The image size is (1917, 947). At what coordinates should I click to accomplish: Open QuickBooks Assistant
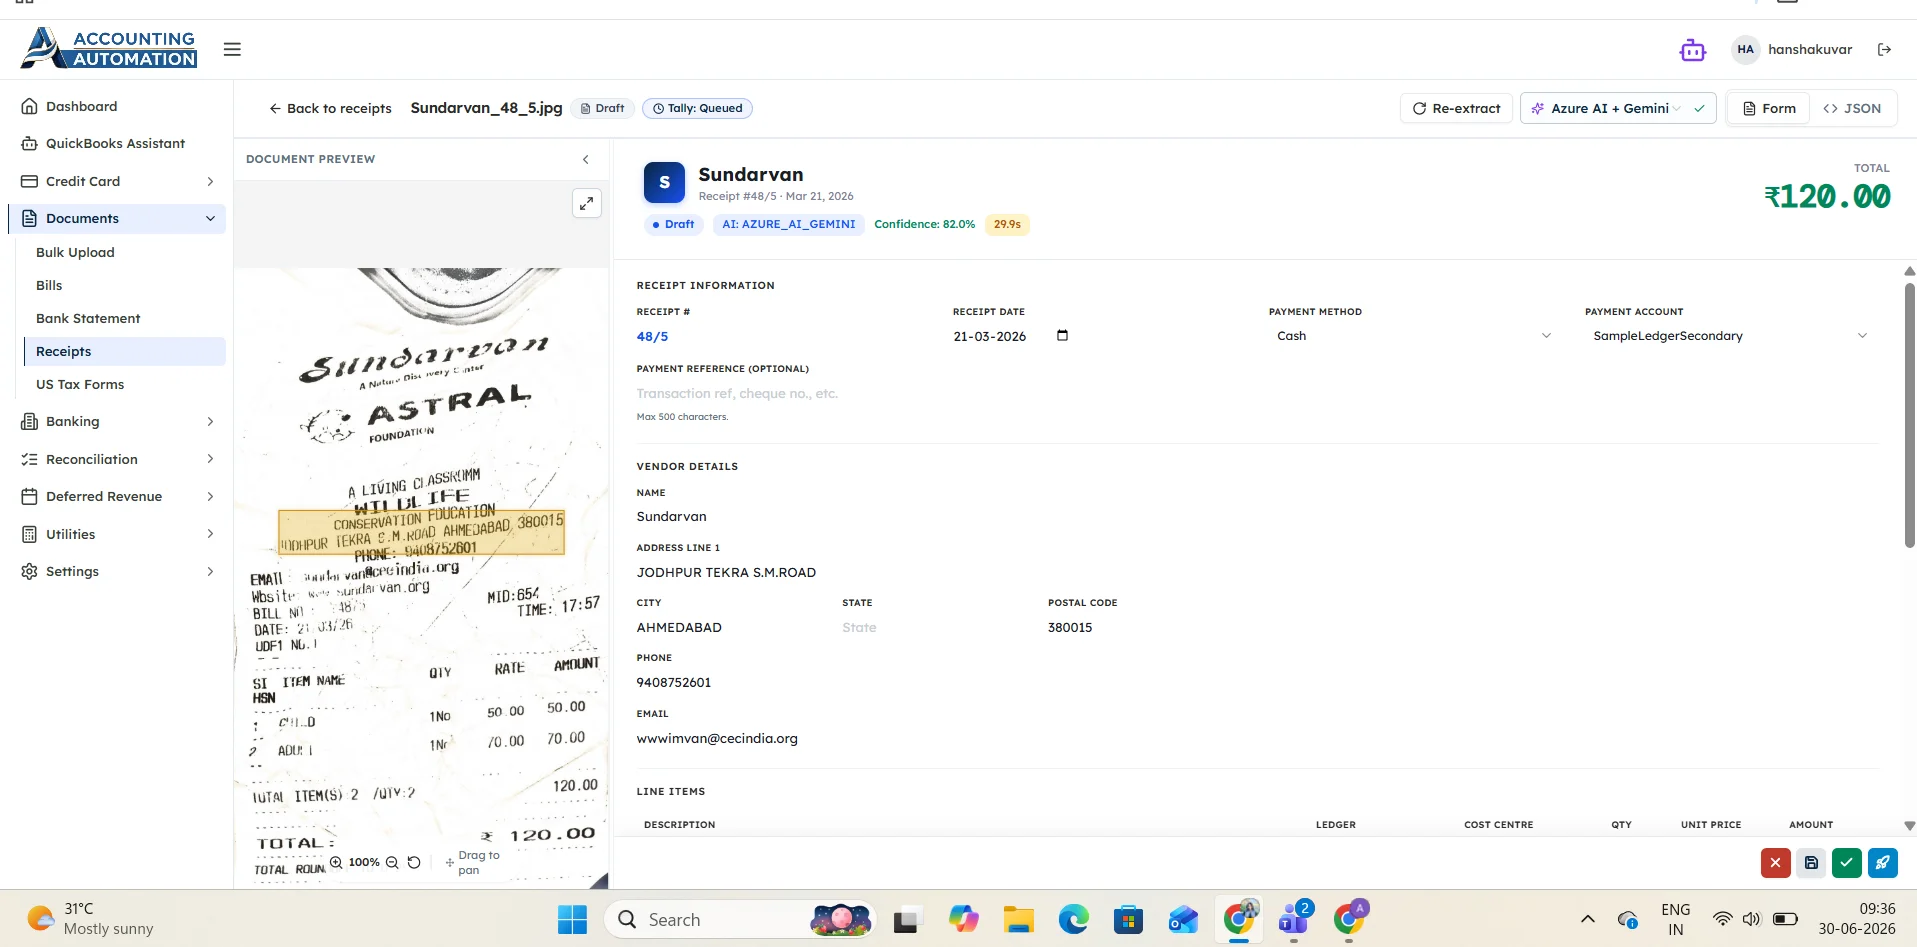pos(115,144)
